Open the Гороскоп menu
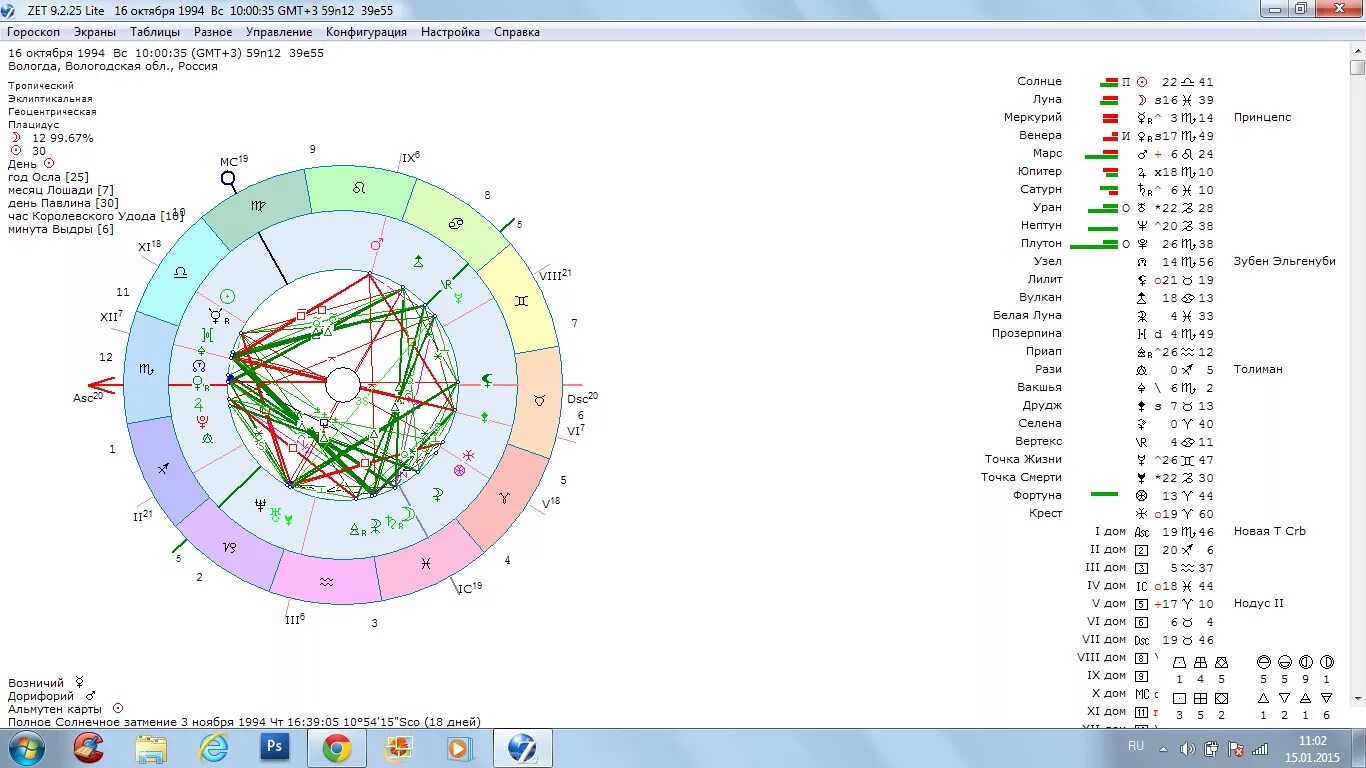Screen dimensions: 1366x768 (x=34, y=32)
